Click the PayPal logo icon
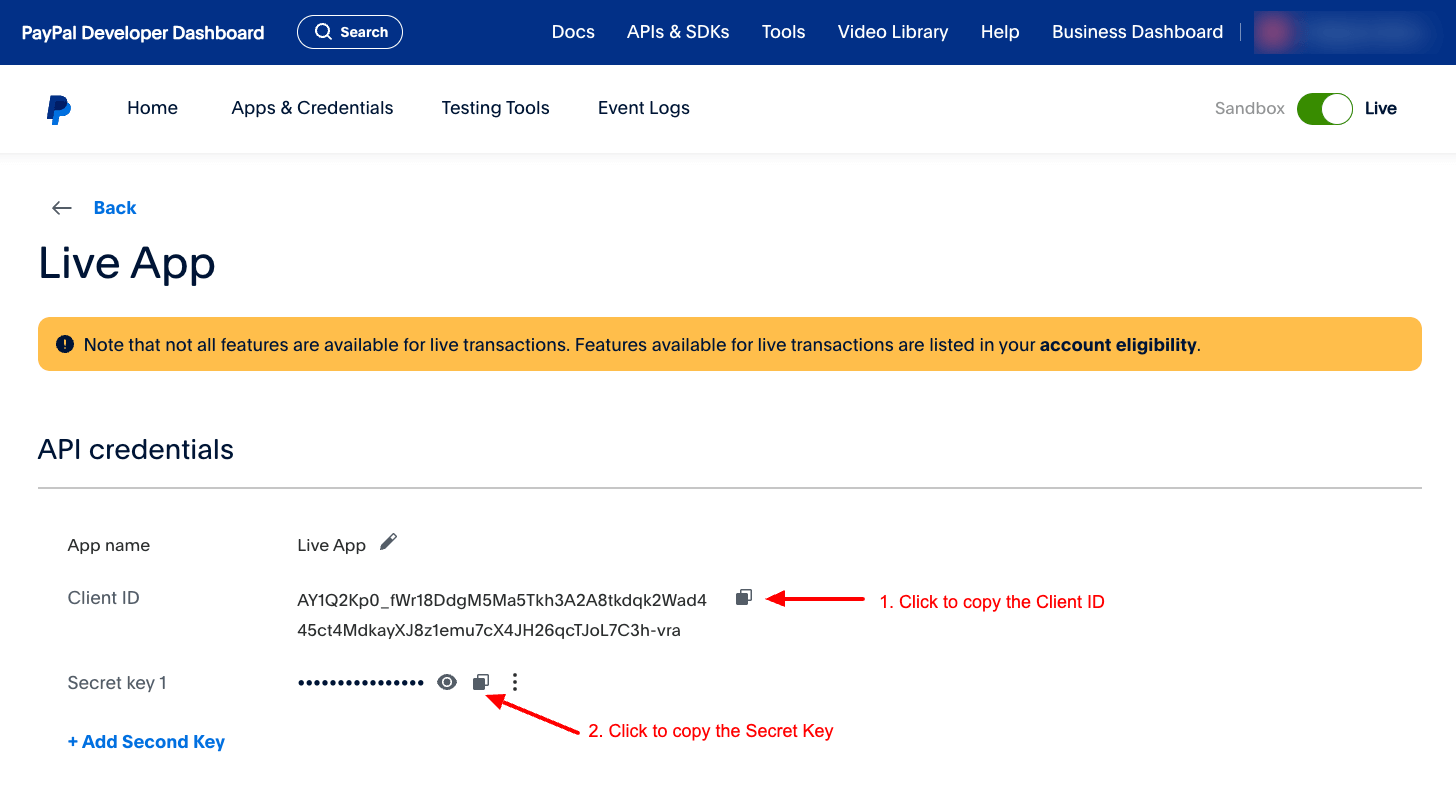Image resolution: width=1456 pixels, height=790 pixels. pos(59,109)
